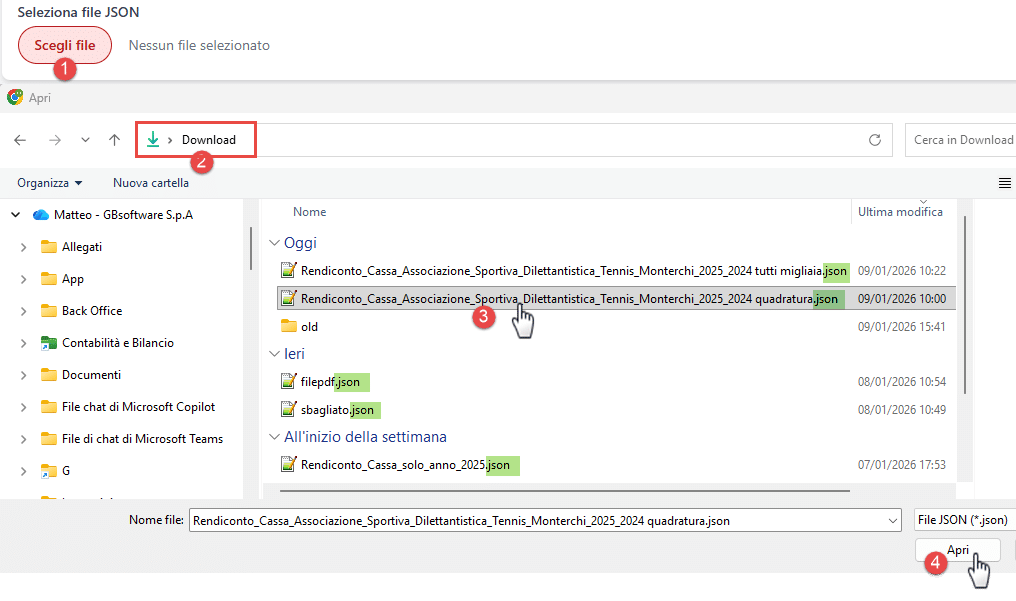This screenshot has width=1016, height=601.
Task: Go back with the left arrow
Action: point(20,140)
